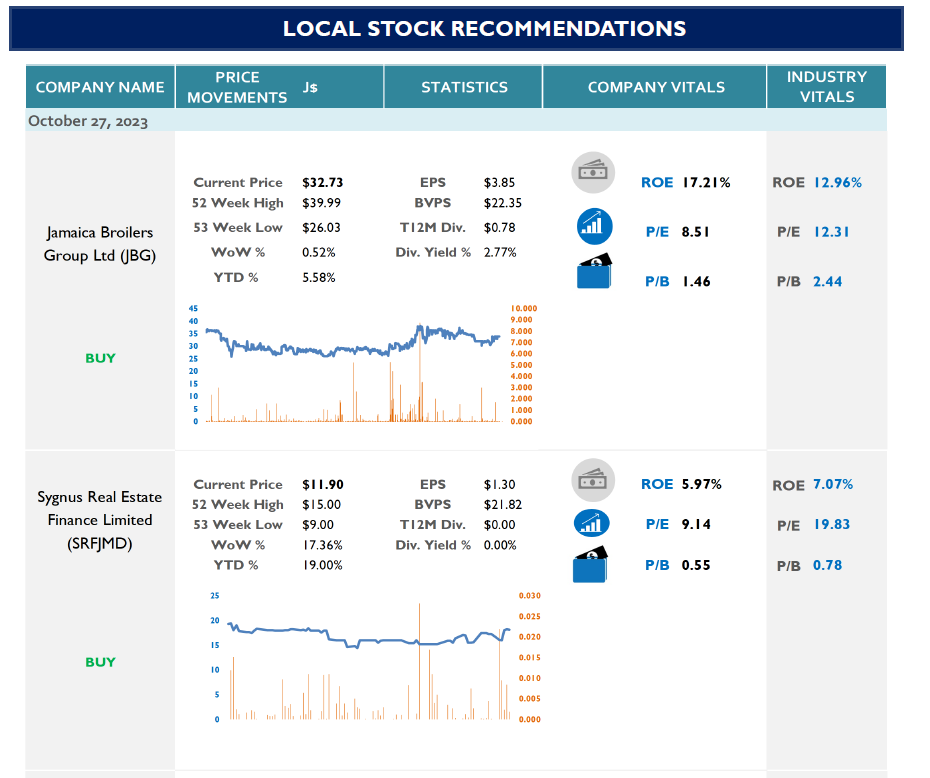Click the LOCAL STOCK RECOMMENDATIONS title banner
The width and height of the screenshot is (930, 778).
pyautogui.click(x=456, y=28)
